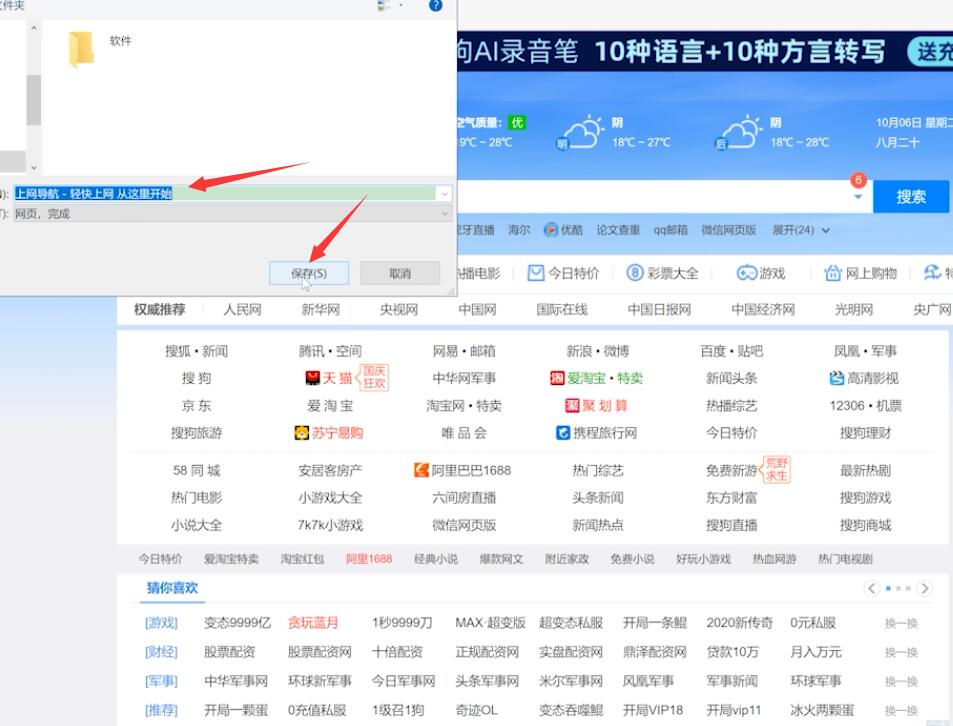Click the previous page arrow in 猜你喜欢
Viewport: 953px width, 726px height.
coord(872,588)
